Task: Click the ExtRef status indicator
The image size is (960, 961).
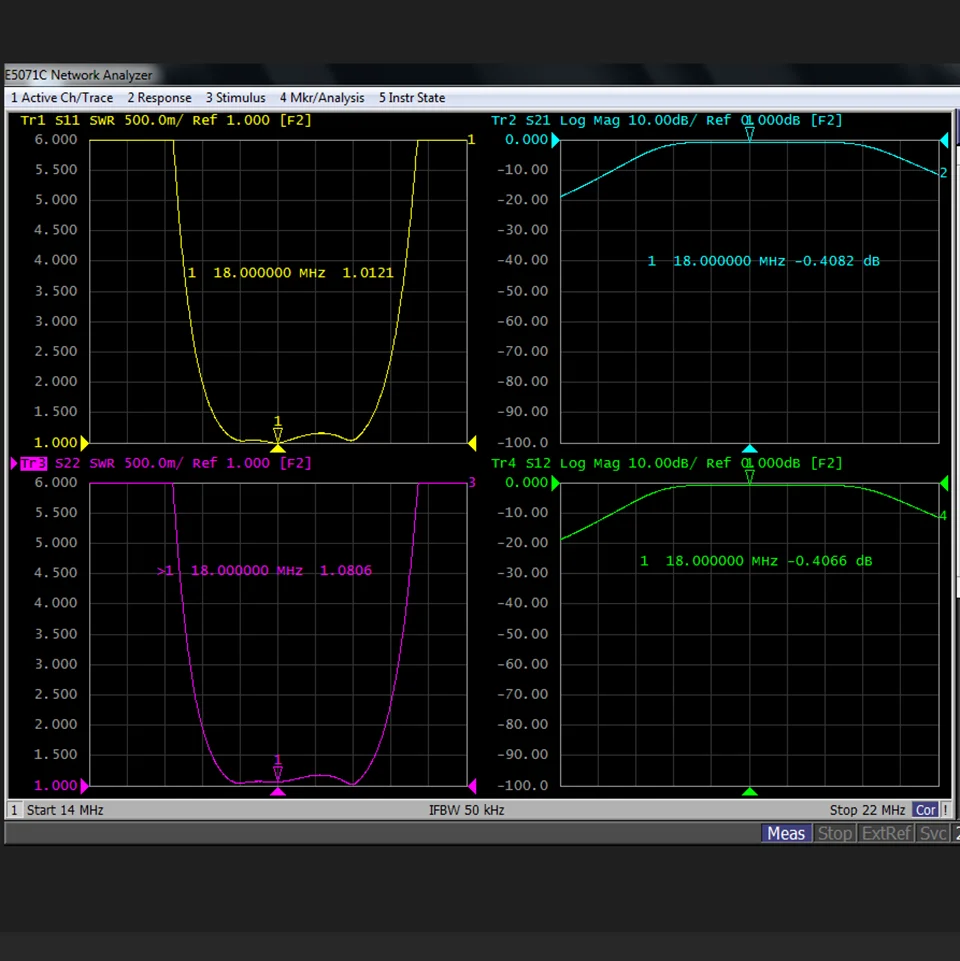Action: [x=886, y=834]
